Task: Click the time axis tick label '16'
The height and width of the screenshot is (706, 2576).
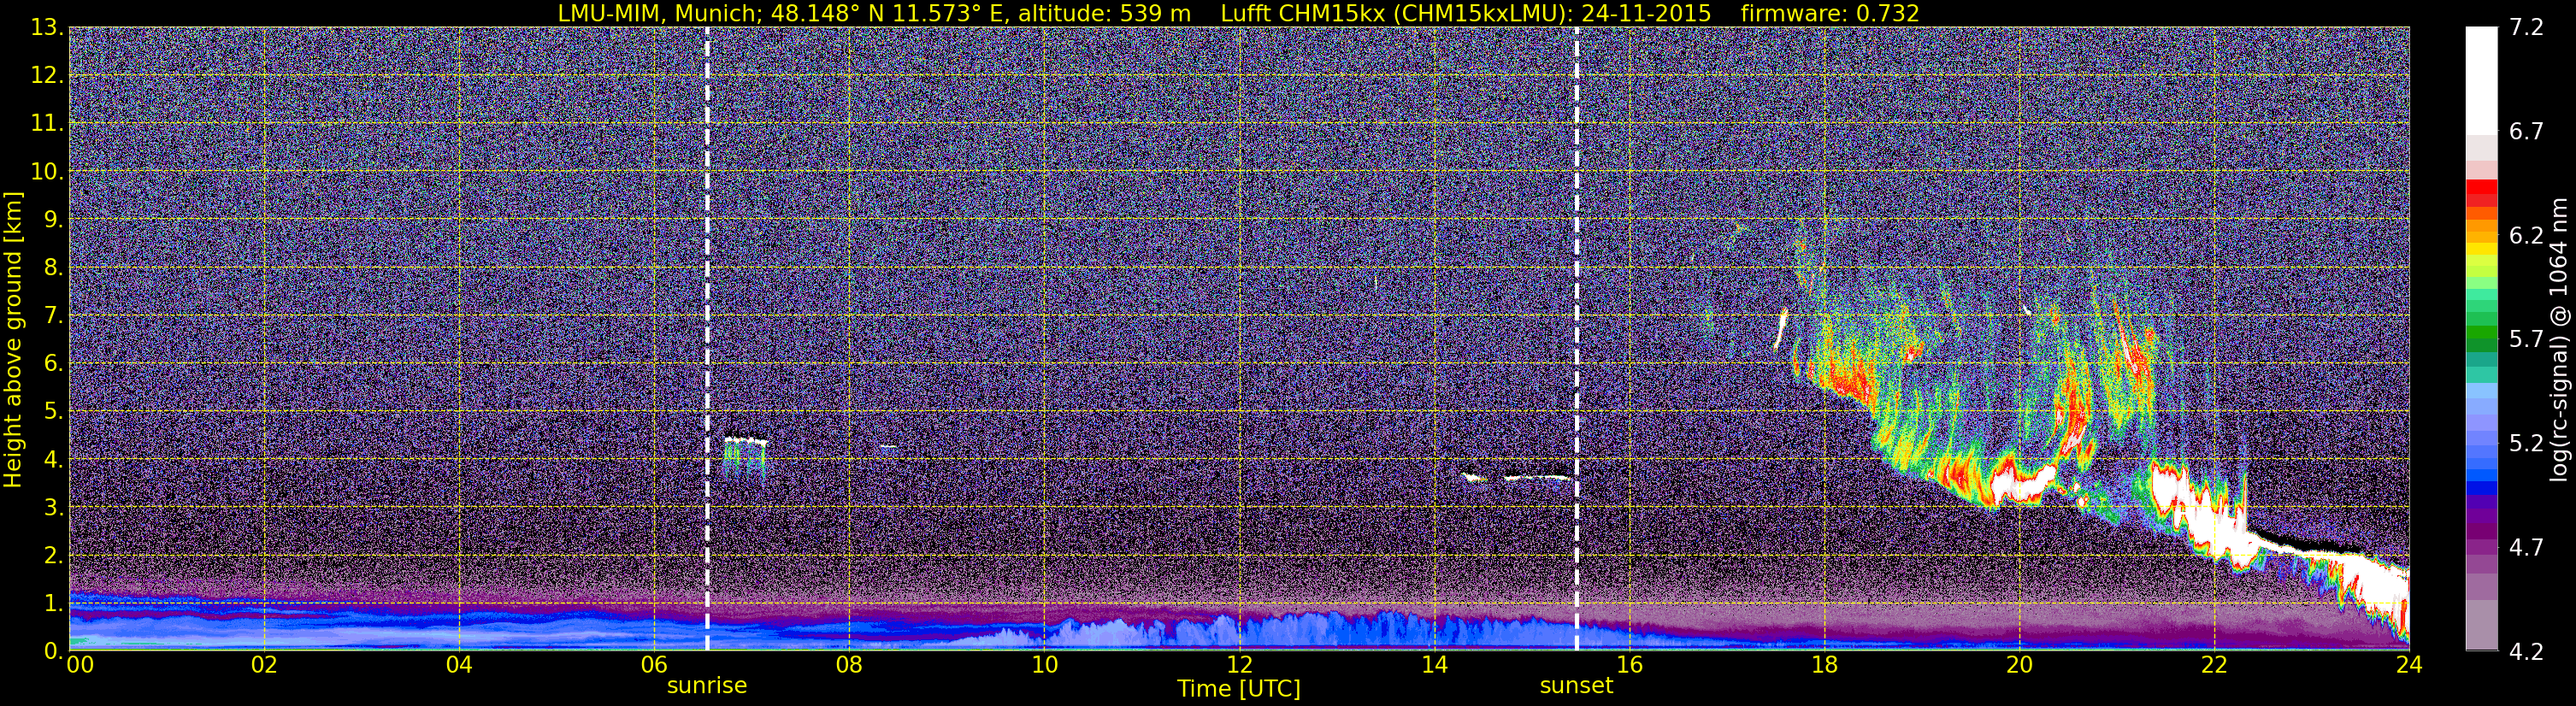Action: pos(1629,665)
